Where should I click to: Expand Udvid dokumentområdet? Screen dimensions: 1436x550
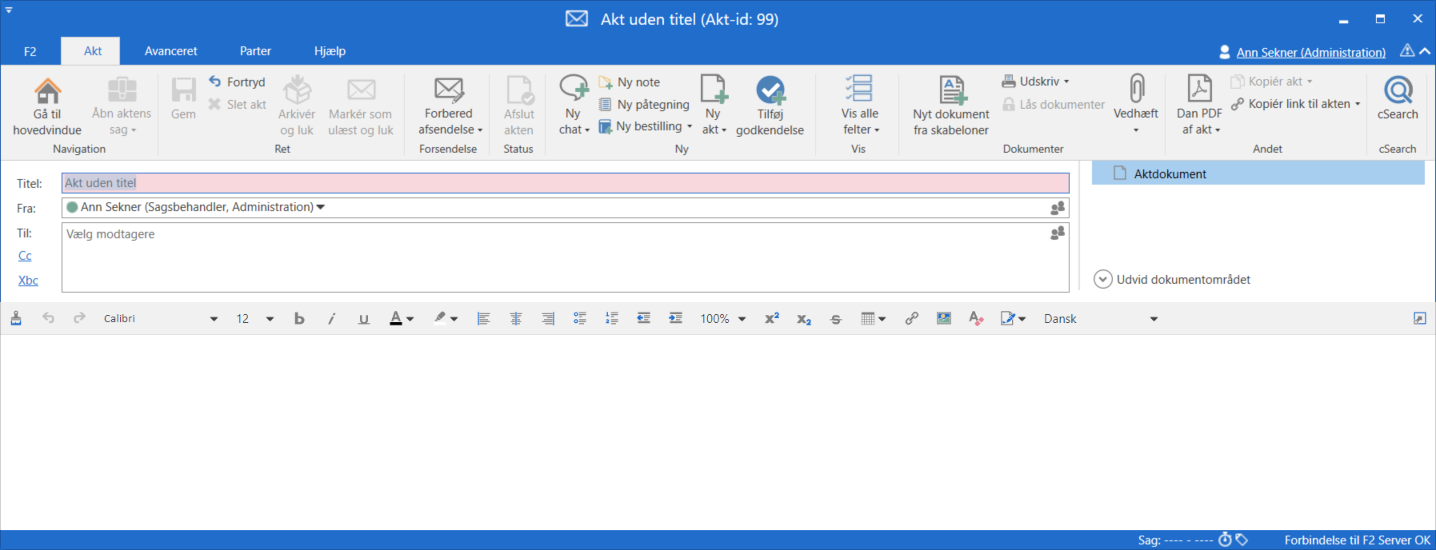[1104, 280]
